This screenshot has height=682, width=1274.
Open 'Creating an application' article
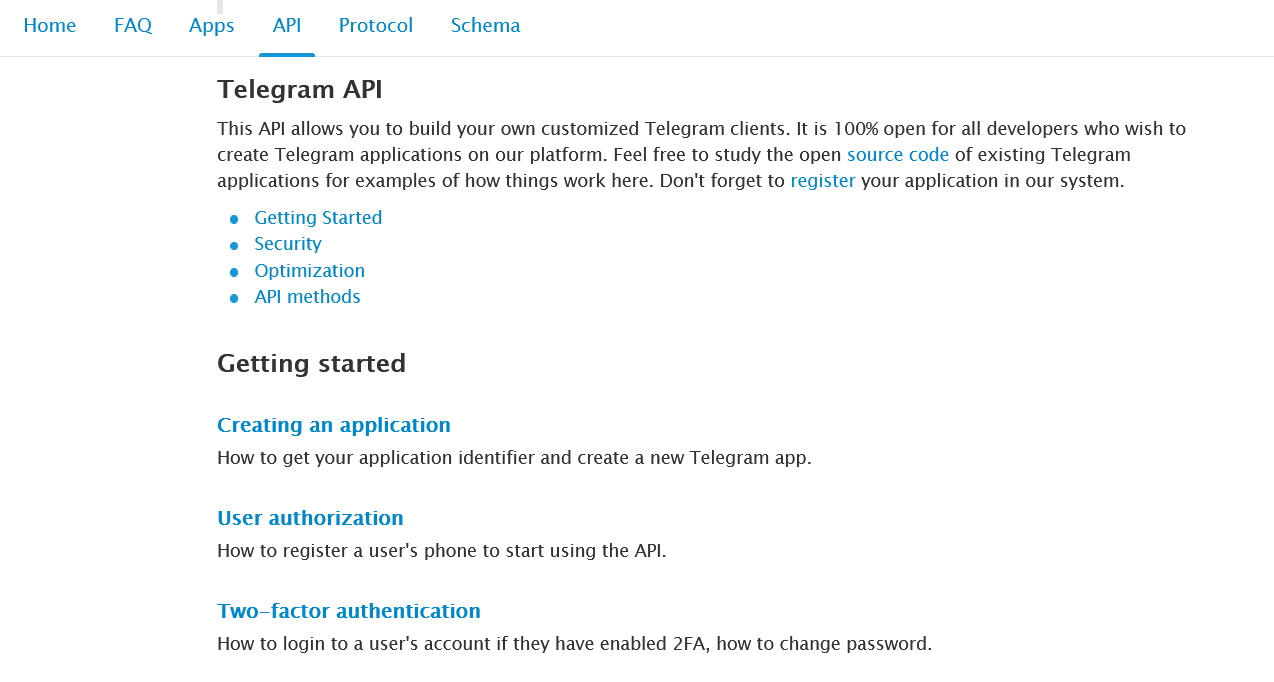pos(334,425)
